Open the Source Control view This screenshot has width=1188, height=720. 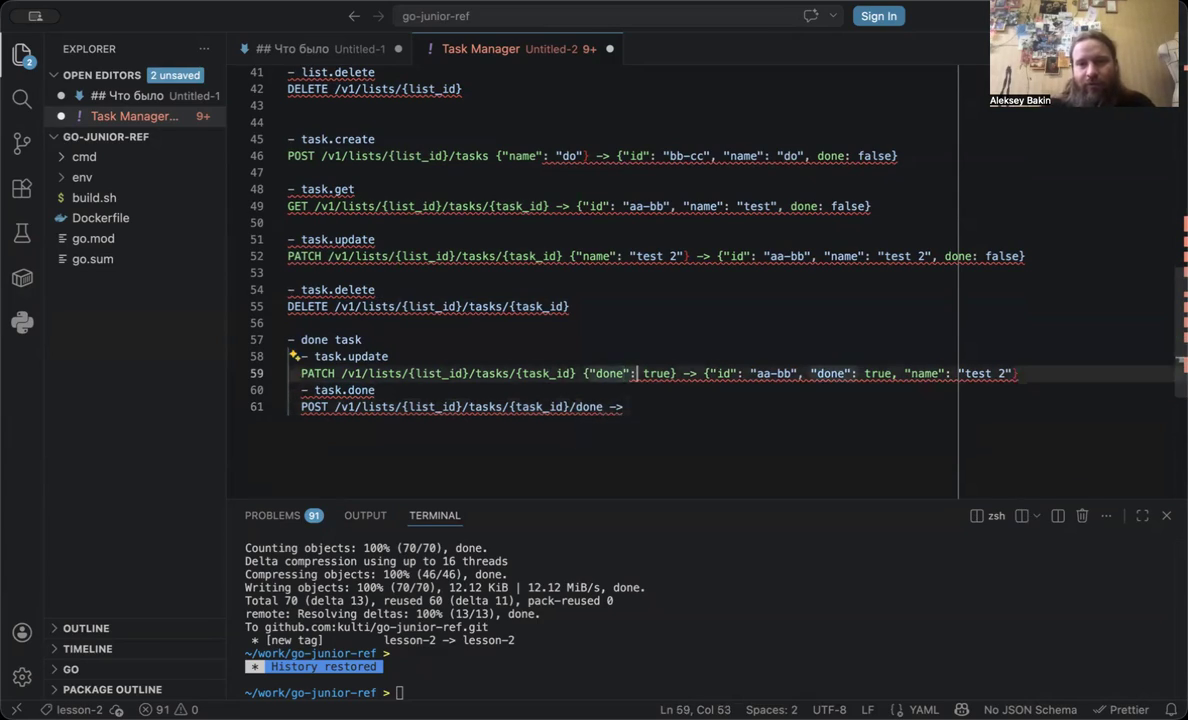22,144
